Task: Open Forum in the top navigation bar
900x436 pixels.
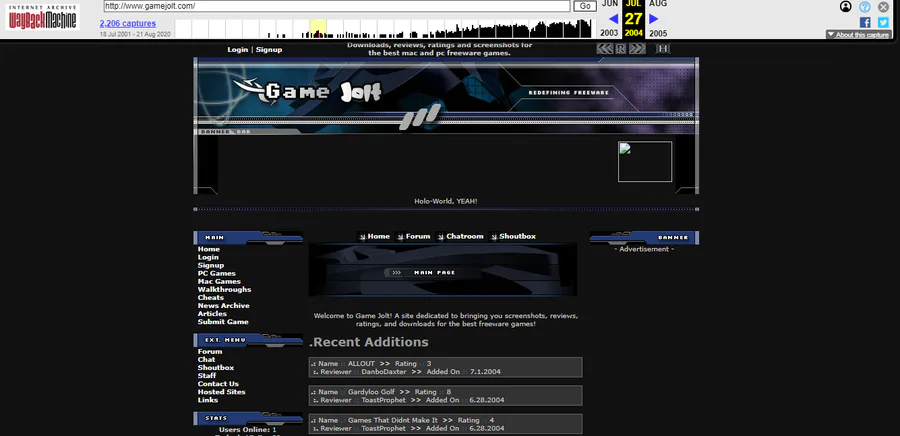Action: click(x=418, y=236)
